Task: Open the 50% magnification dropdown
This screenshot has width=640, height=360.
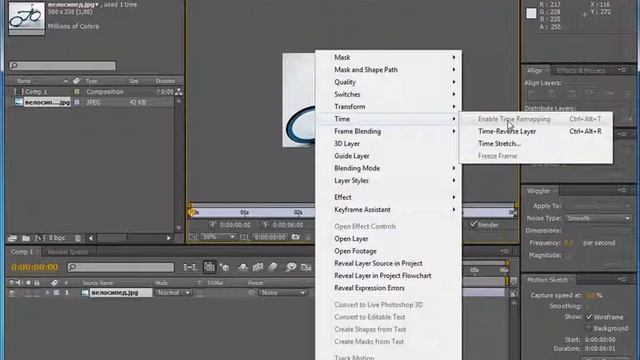Action: 218,237
